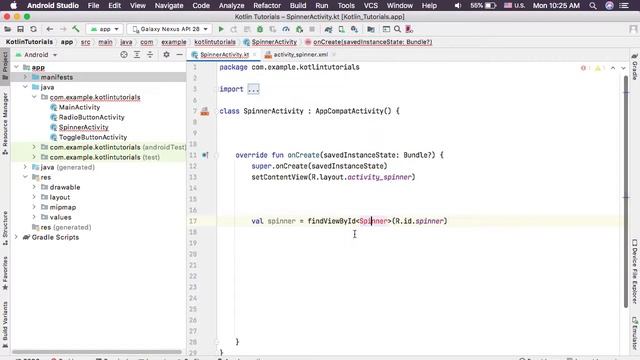Collapse the app module tree node

[x=16, y=67]
